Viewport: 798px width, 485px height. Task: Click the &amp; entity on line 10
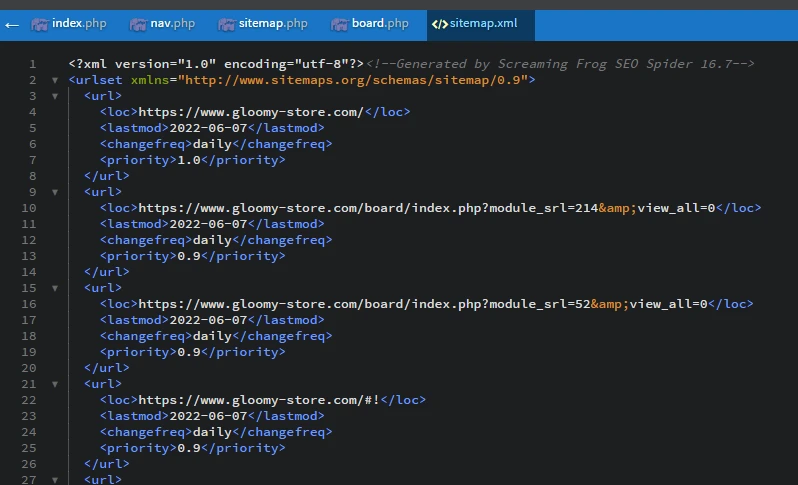(x=617, y=208)
